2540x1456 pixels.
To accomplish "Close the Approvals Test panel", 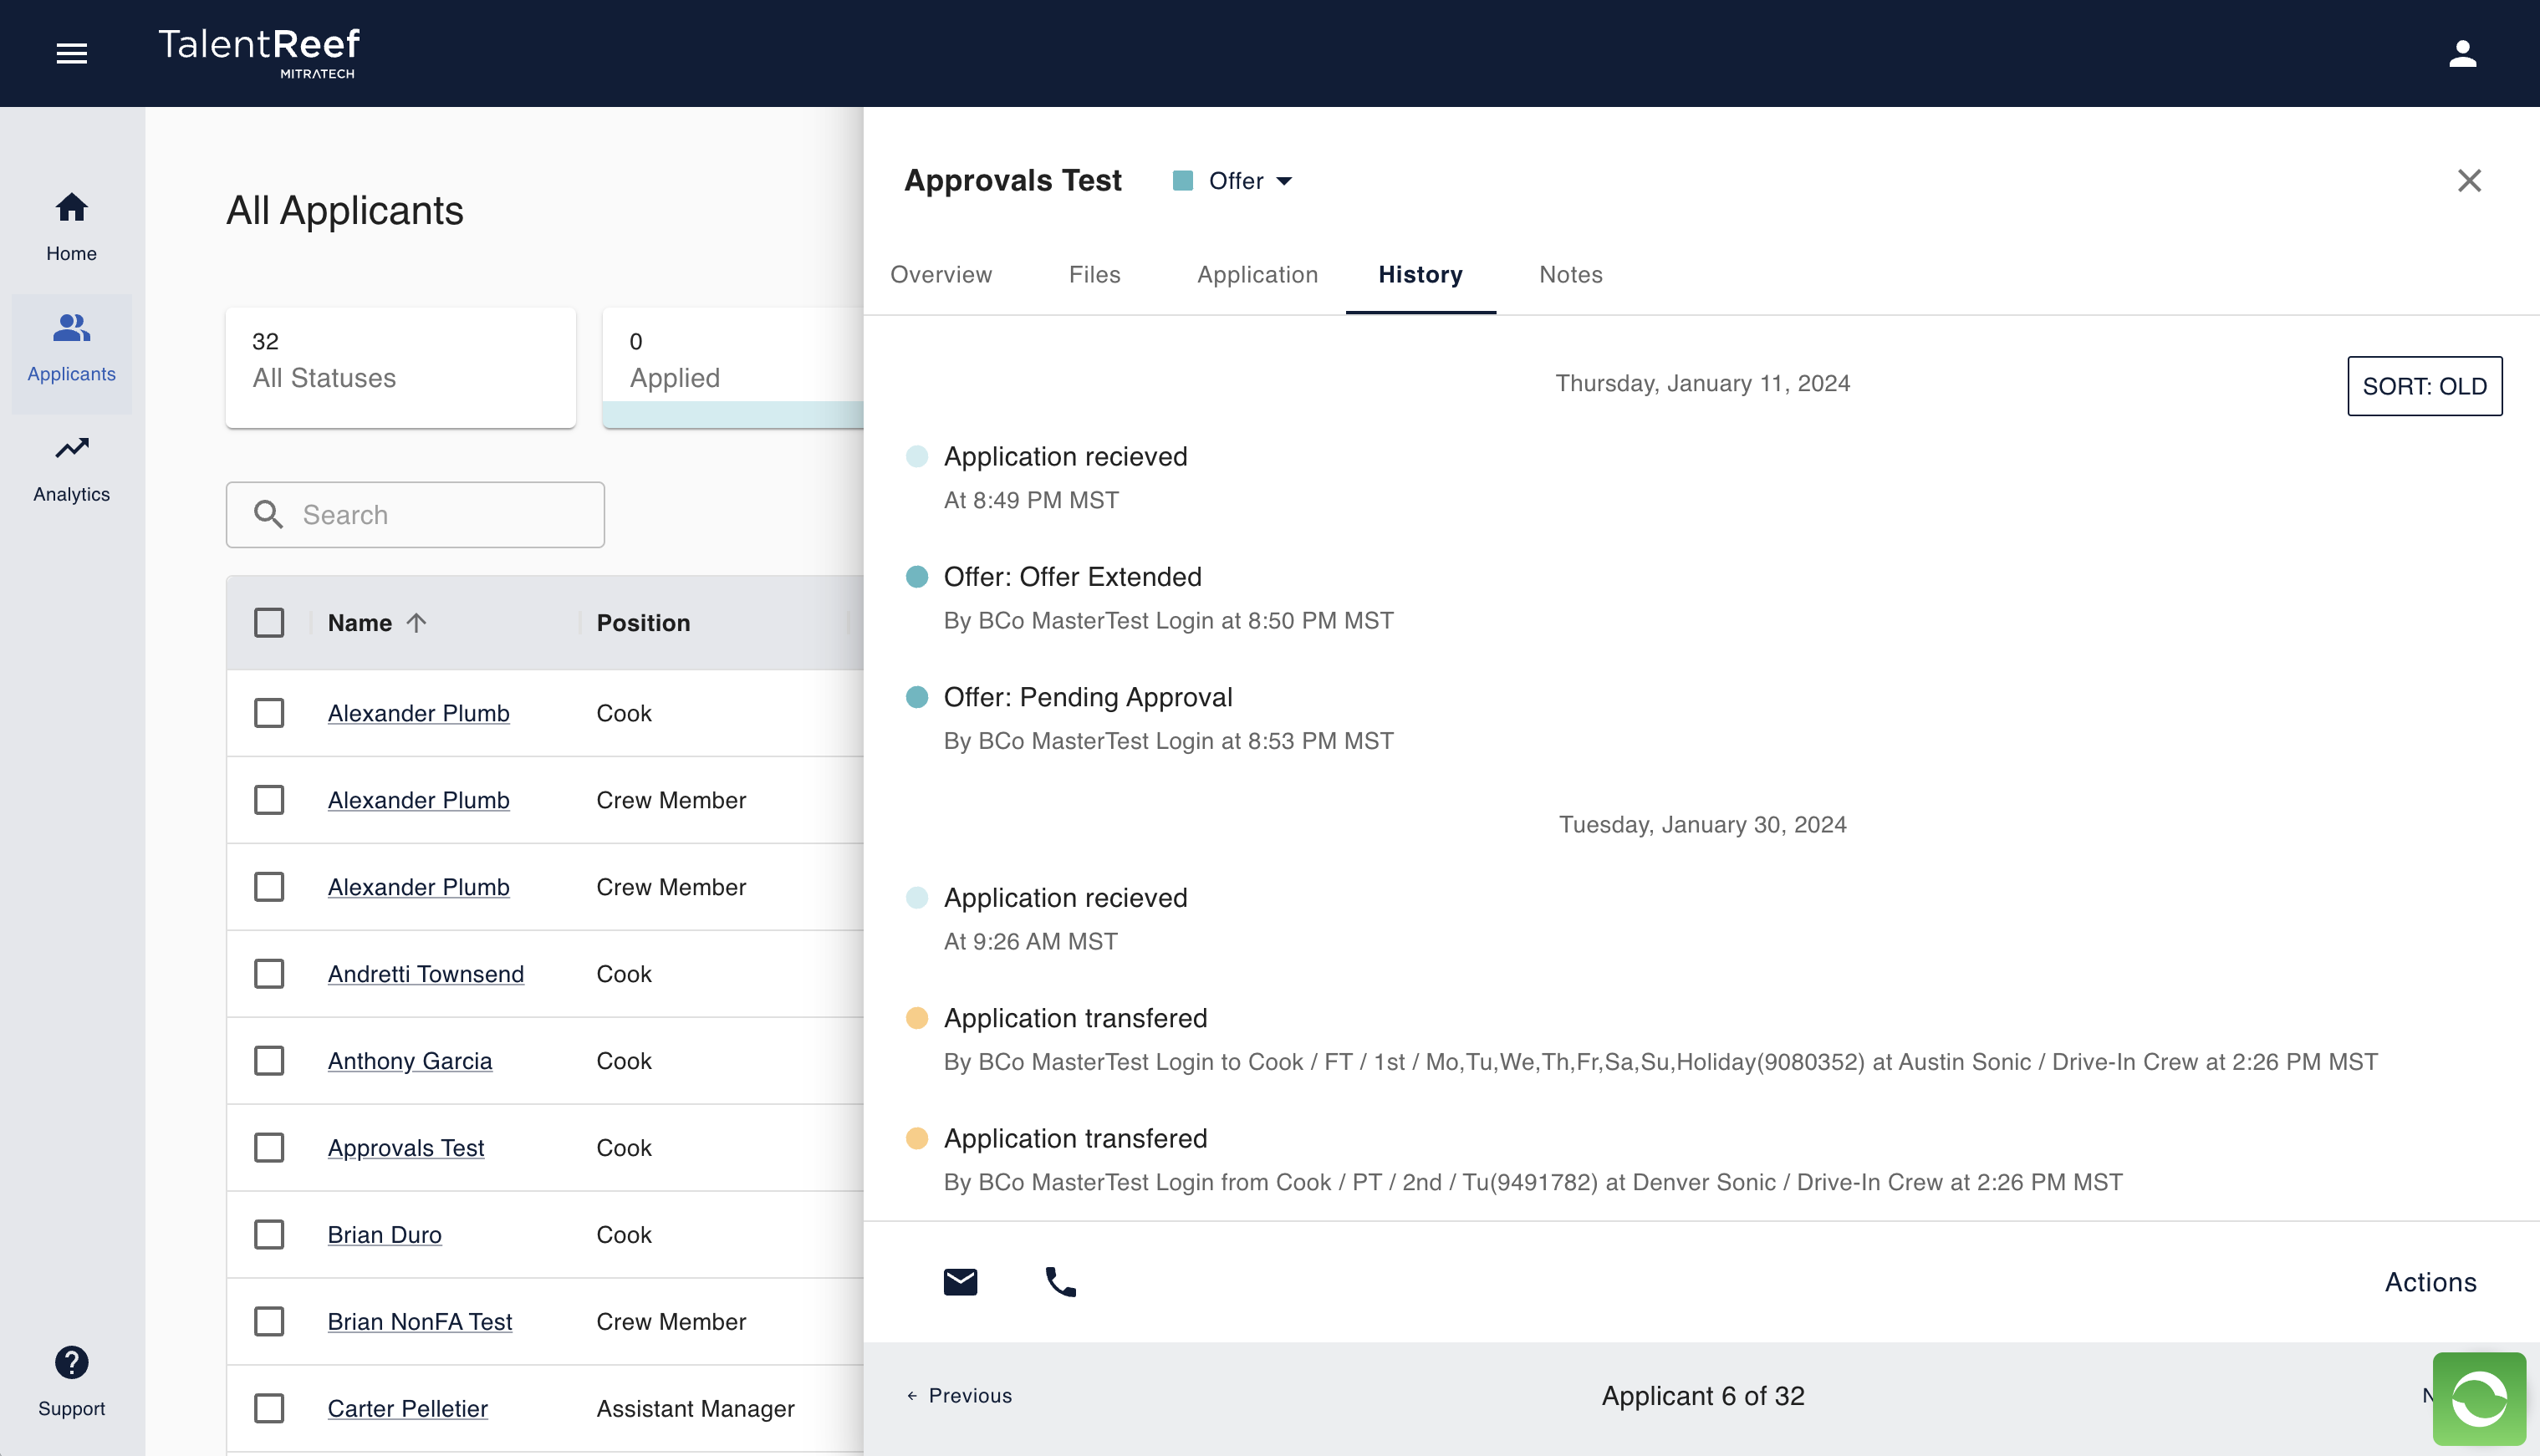I will point(2469,181).
